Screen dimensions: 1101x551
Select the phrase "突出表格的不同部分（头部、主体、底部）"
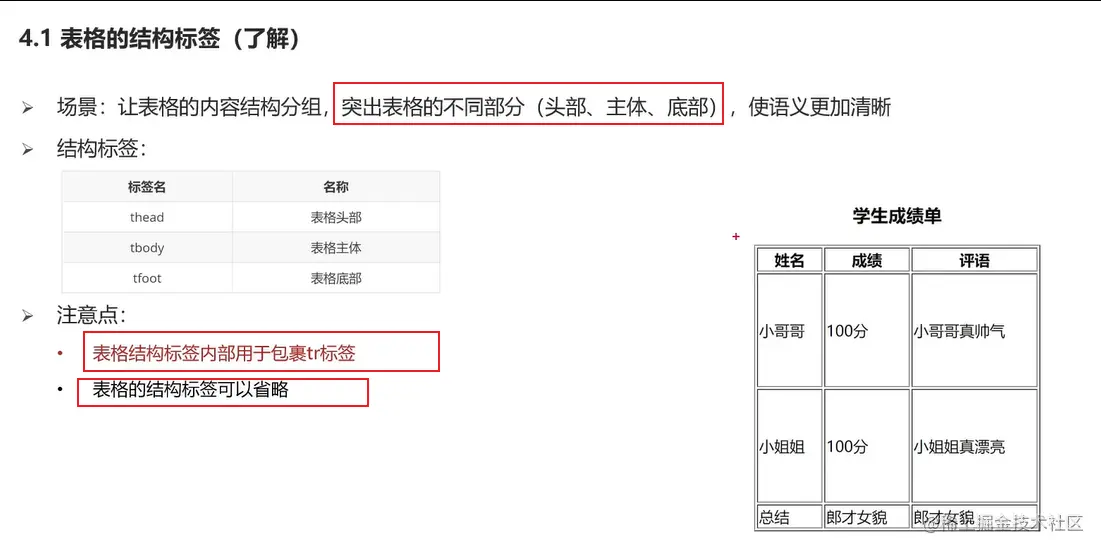(529, 107)
